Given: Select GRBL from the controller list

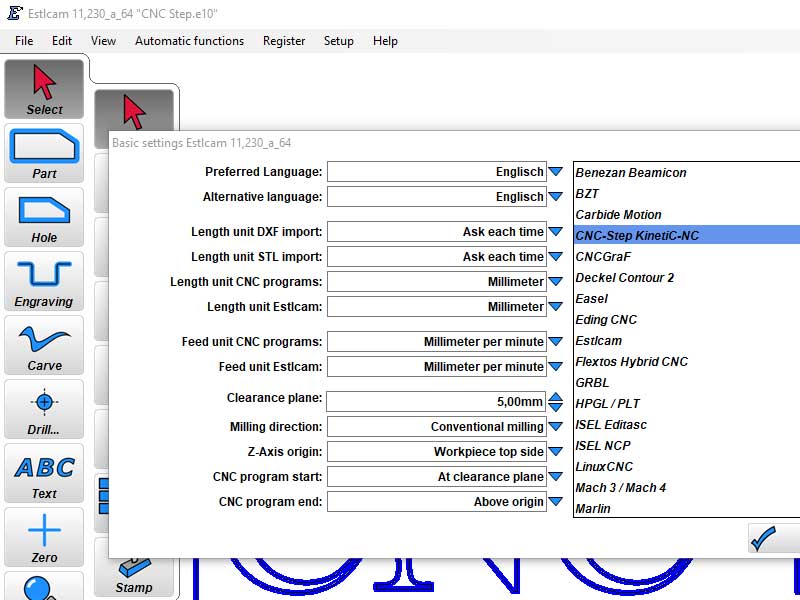Looking at the screenshot, I should pyautogui.click(x=592, y=383).
